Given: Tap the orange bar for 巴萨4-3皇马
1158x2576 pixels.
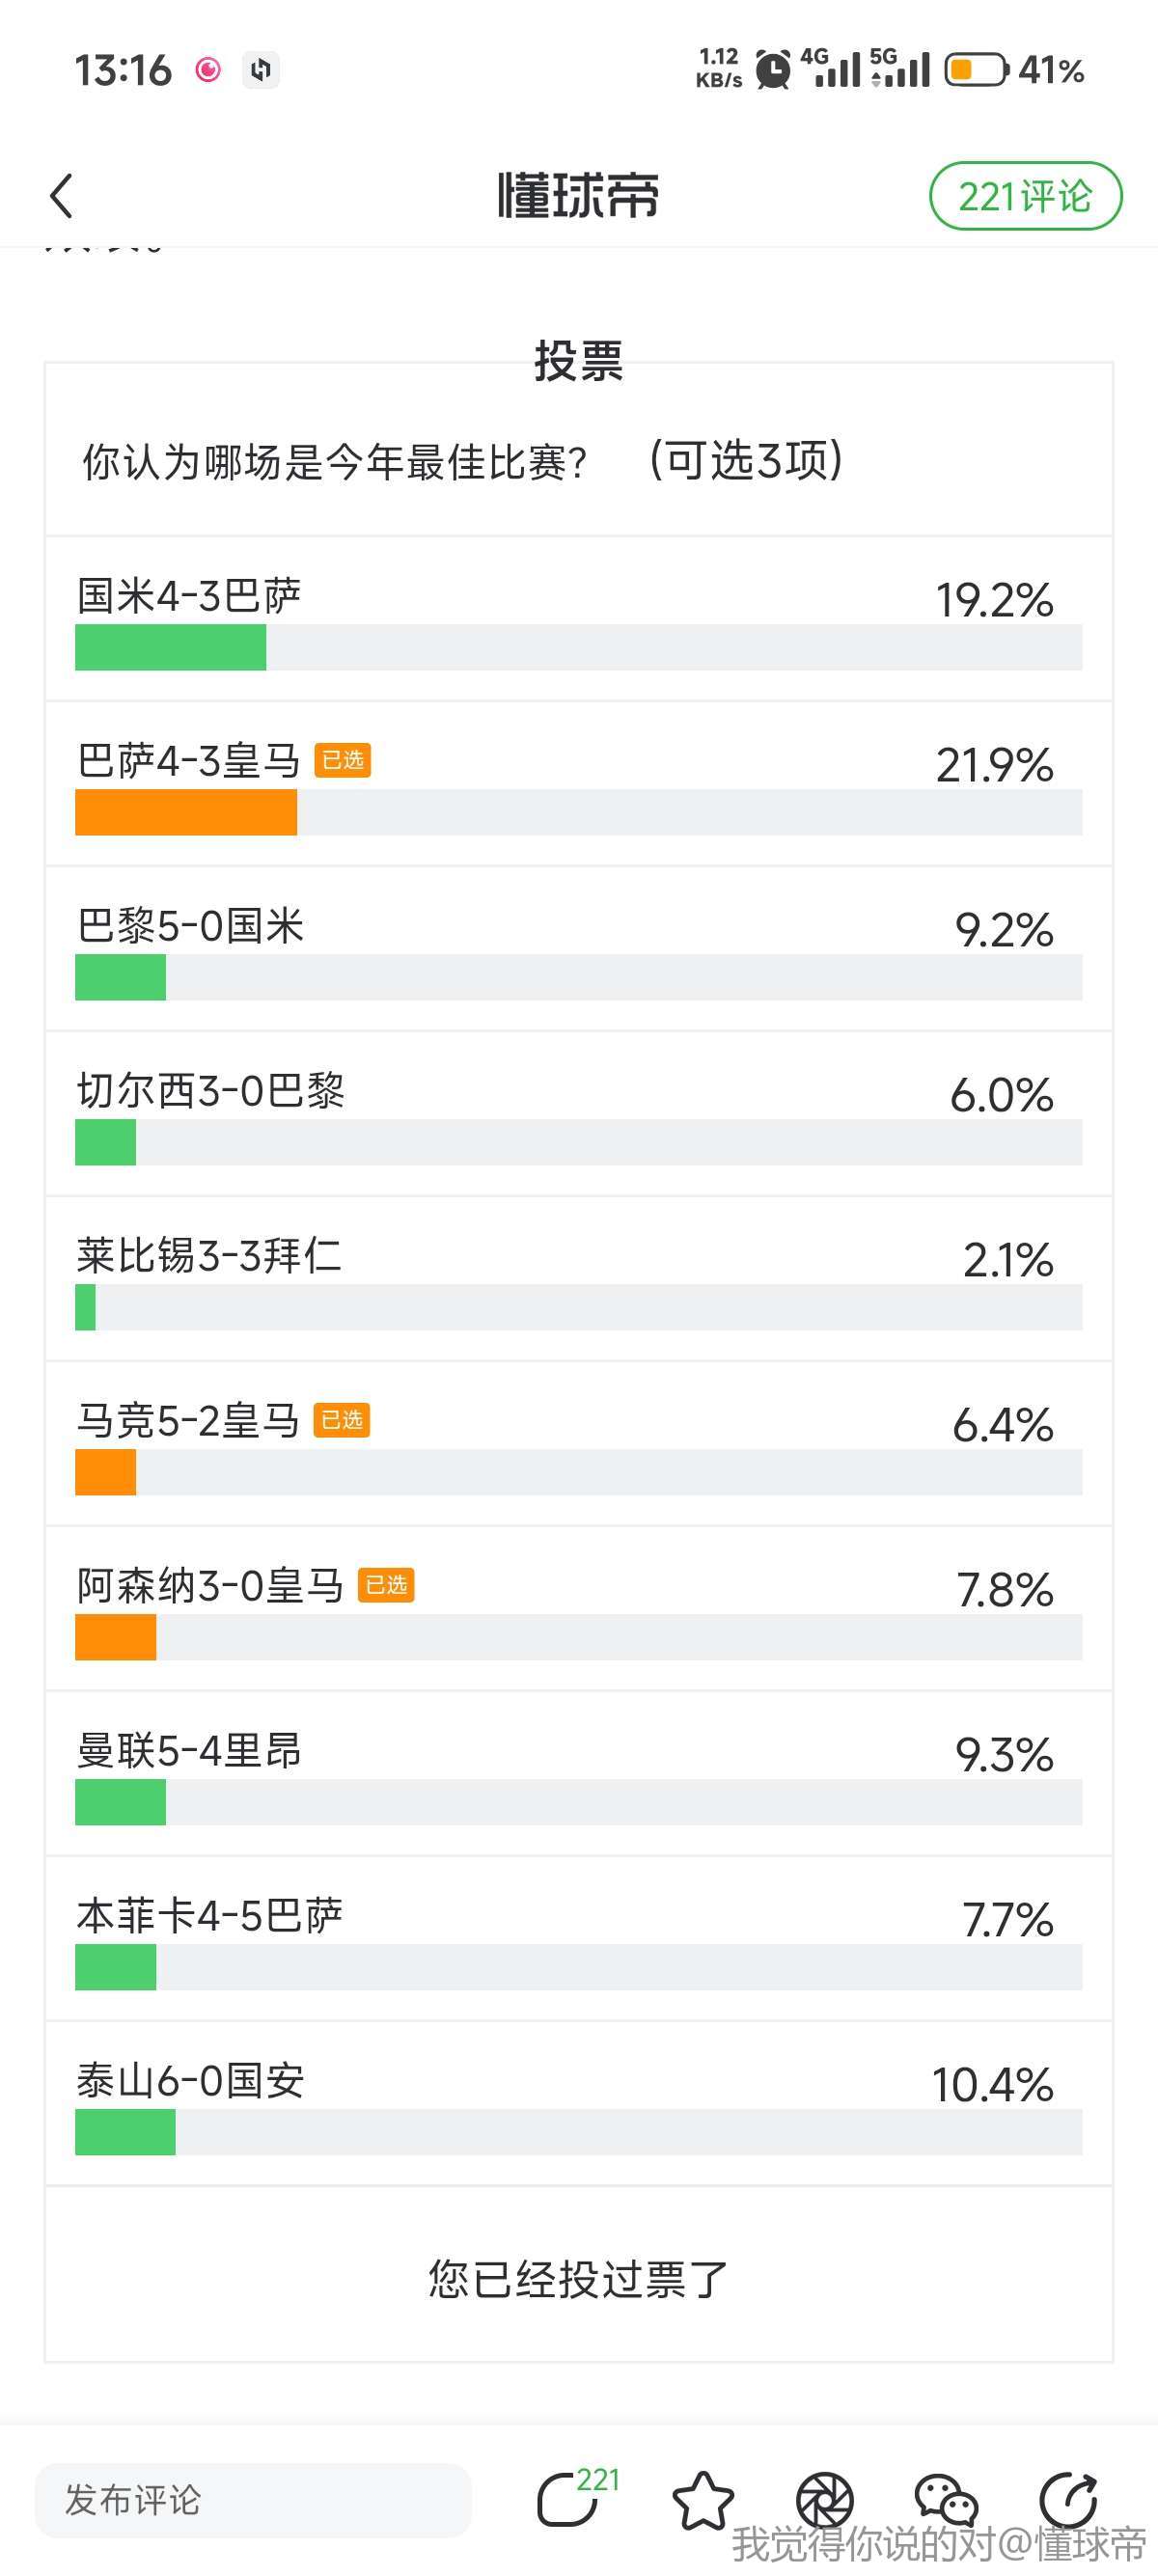Looking at the screenshot, I should 186,812.
